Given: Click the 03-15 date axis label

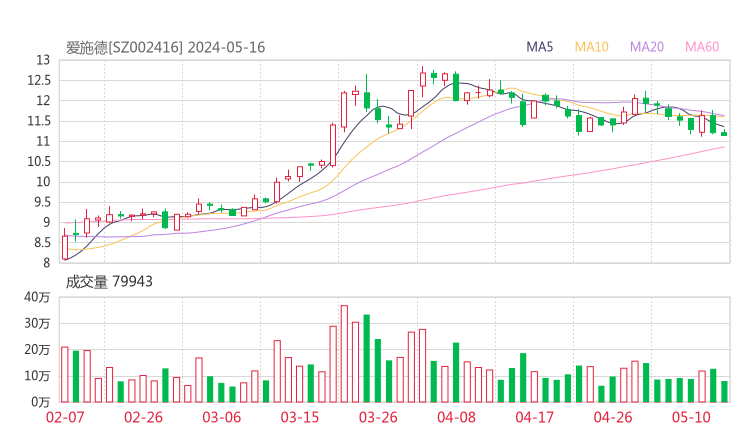Looking at the screenshot, I should pyautogui.click(x=300, y=417).
